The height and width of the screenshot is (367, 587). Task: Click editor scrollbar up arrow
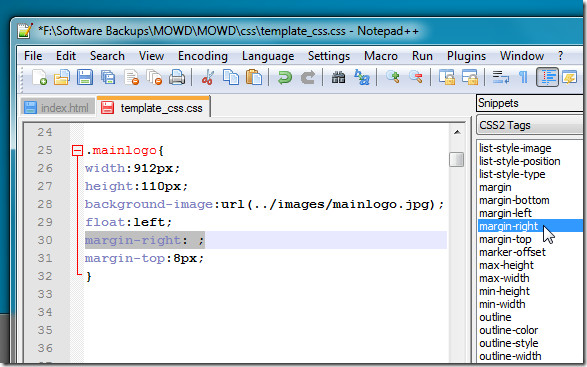point(457,132)
